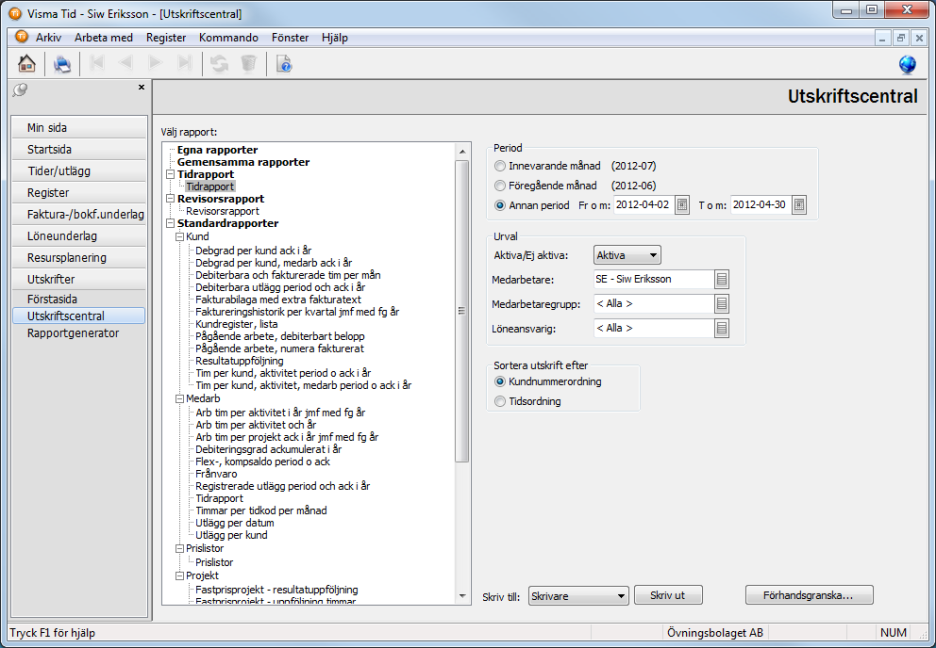This screenshot has width=936, height=648.
Task: Open the Fönster menu
Action: coord(290,38)
